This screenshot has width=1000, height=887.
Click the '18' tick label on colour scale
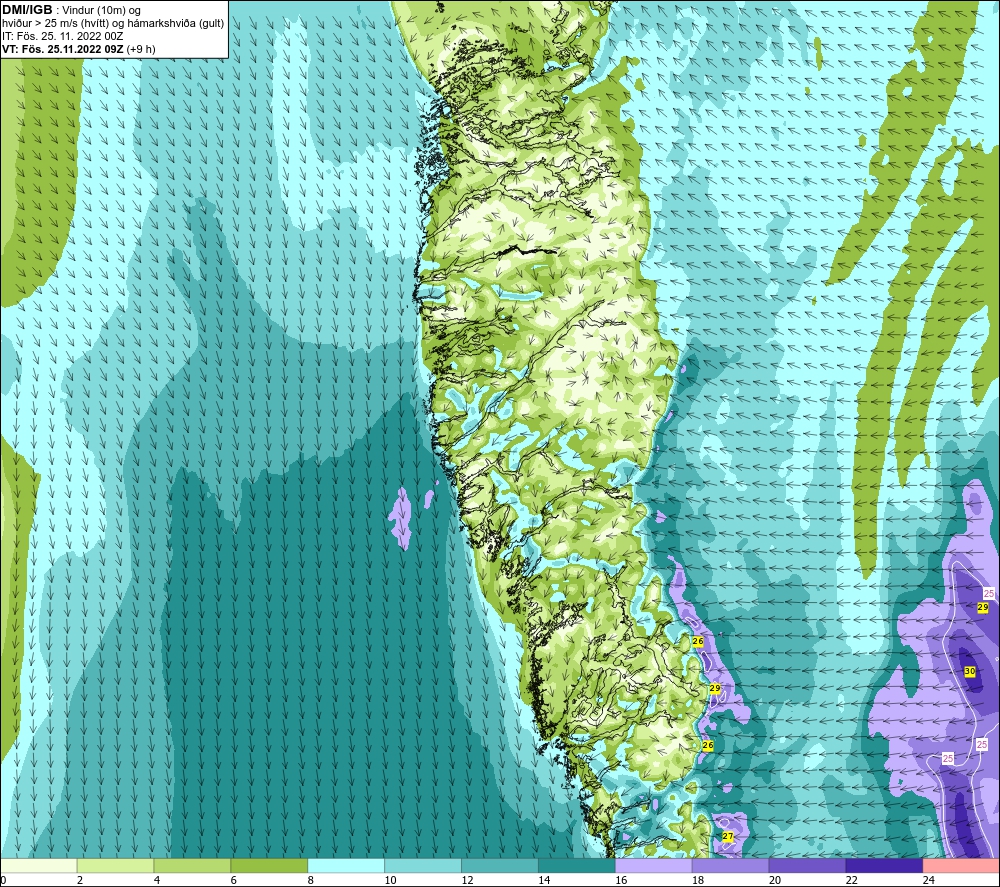pyautogui.click(x=698, y=880)
